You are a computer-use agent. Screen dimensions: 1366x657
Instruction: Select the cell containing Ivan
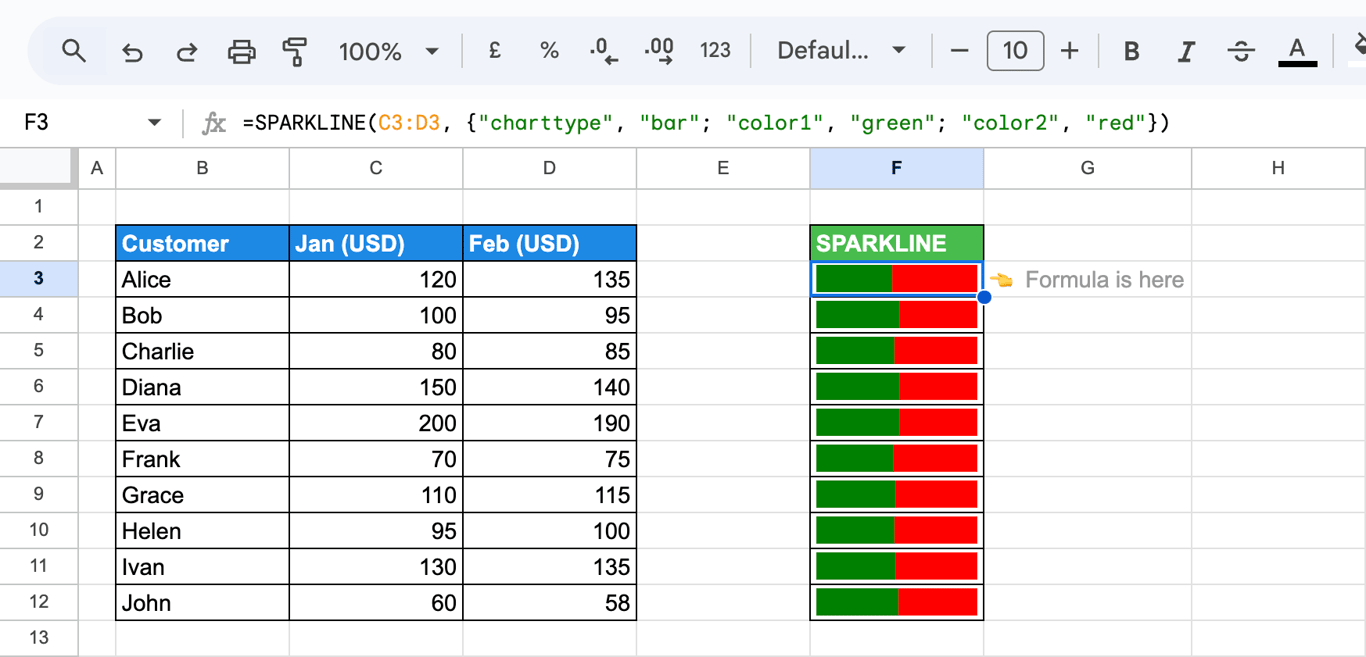[202, 567]
